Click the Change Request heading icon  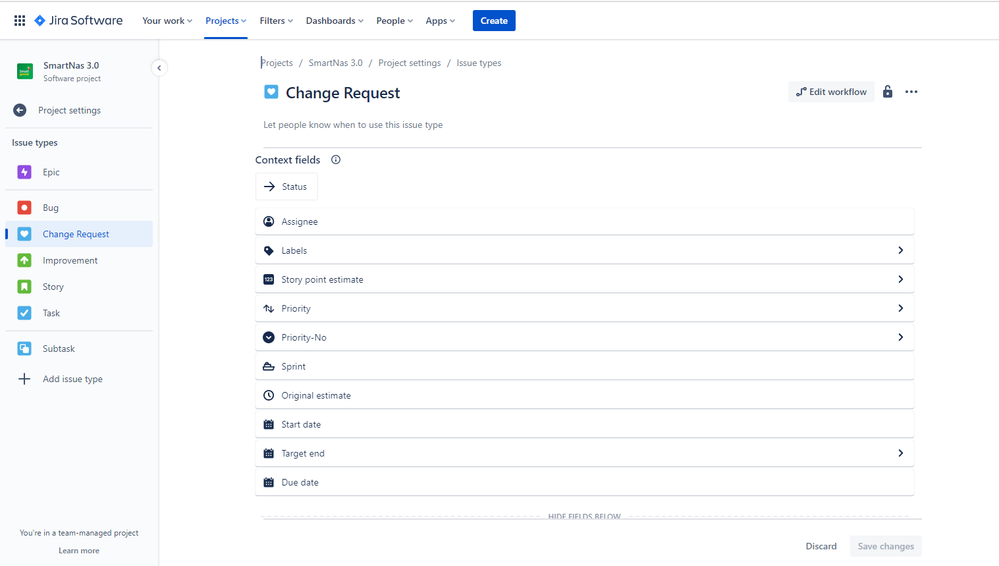[x=271, y=92]
